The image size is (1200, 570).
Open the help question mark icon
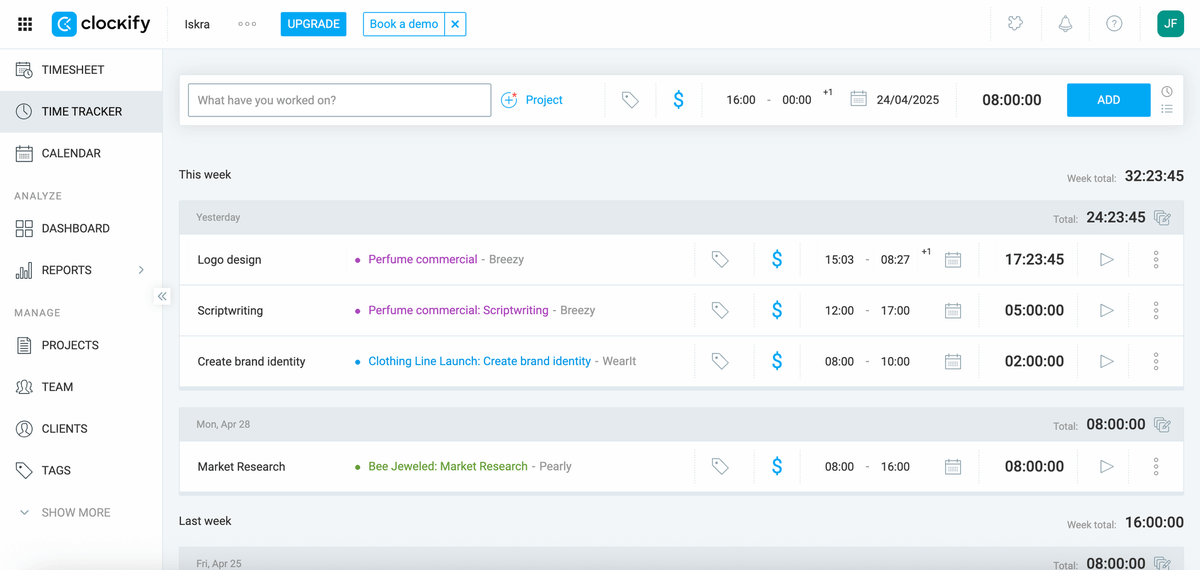(1114, 24)
